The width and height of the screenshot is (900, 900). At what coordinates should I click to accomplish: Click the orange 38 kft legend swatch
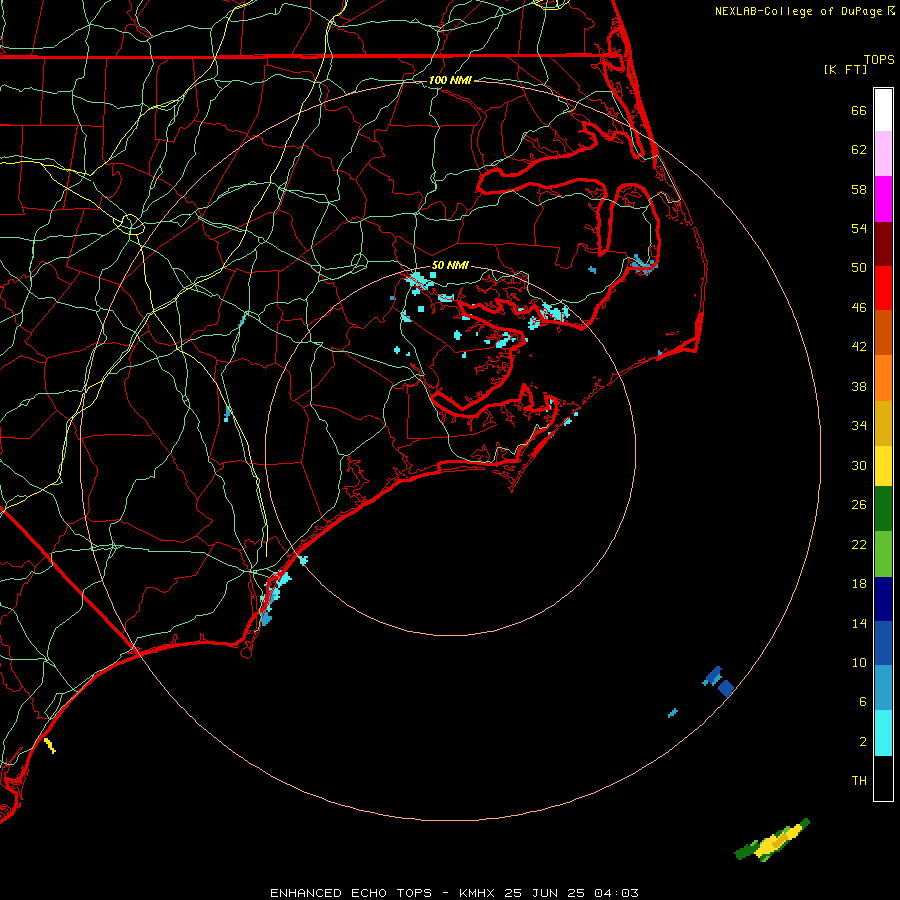pos(883,378)
